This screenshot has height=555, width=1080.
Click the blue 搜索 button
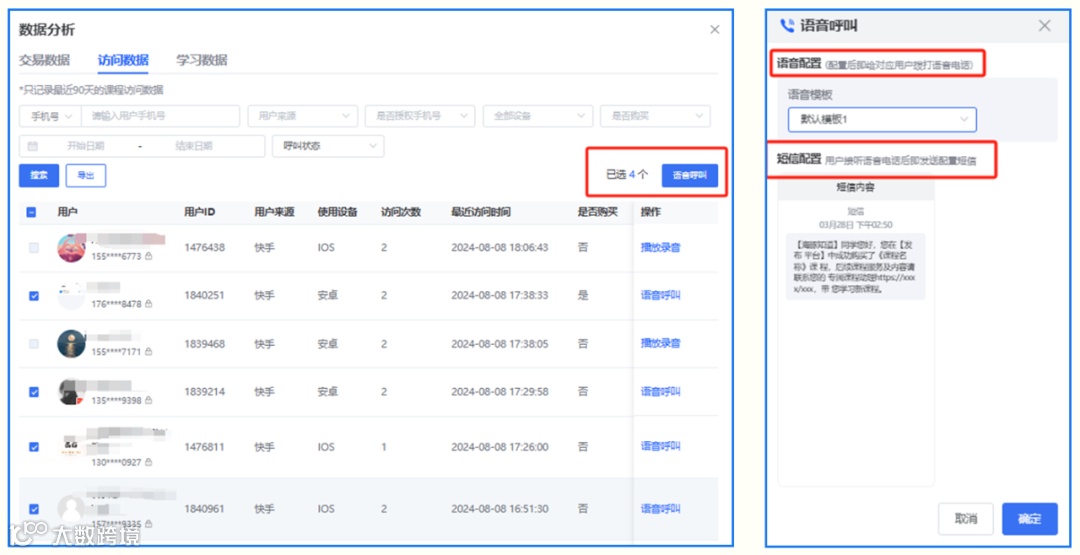click(39, 176)
